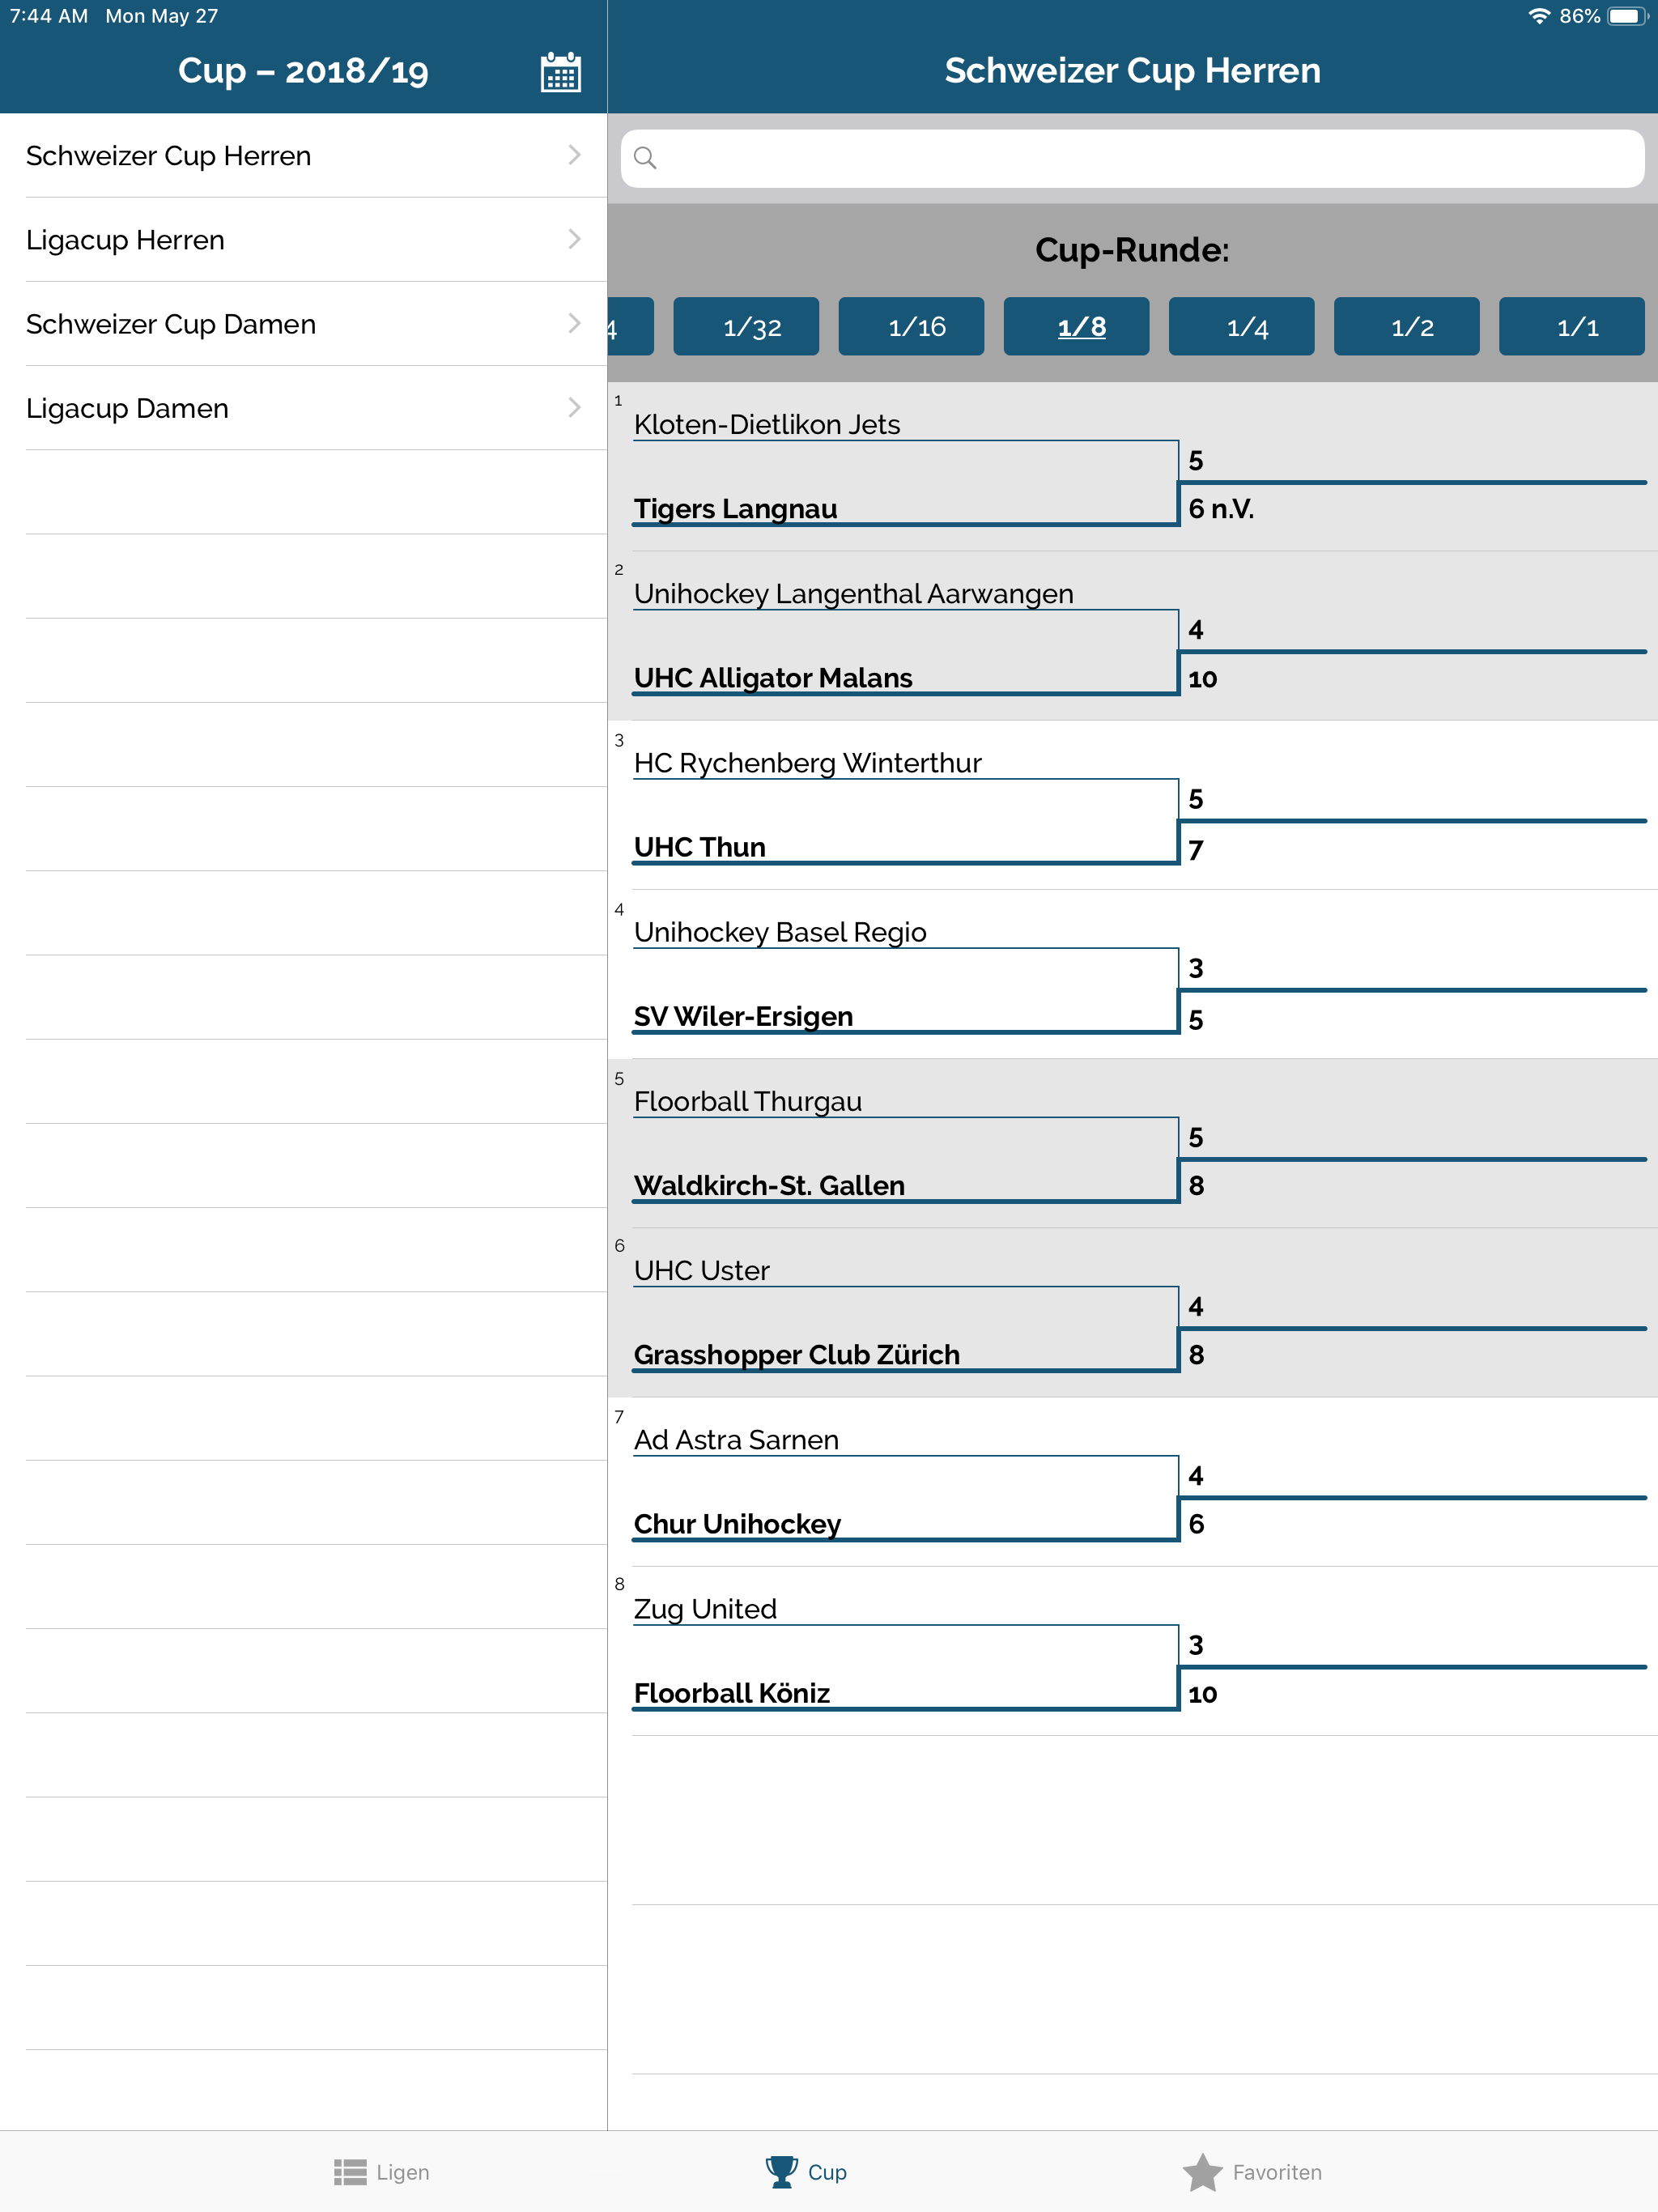Open Chur Unihockey team
Viewport: 1658px width, 2212px height.
click(x=737, y=1524)
